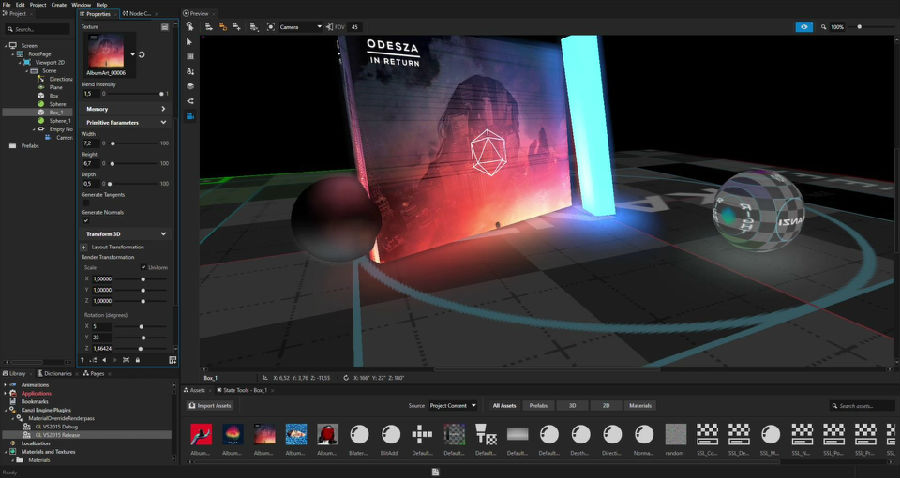Click the rotate-back arrow tool in preview sidebar

click(190, 101)
